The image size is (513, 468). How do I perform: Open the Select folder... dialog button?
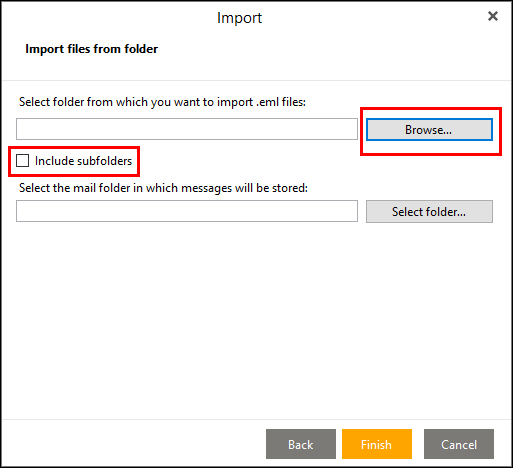point(429,212)
